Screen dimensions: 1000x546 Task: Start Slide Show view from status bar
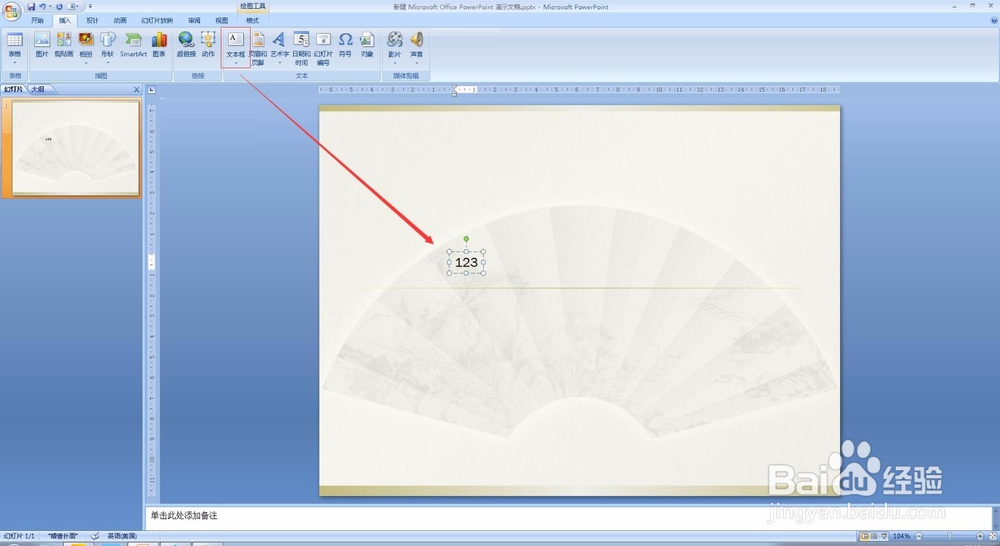[883, 536]
